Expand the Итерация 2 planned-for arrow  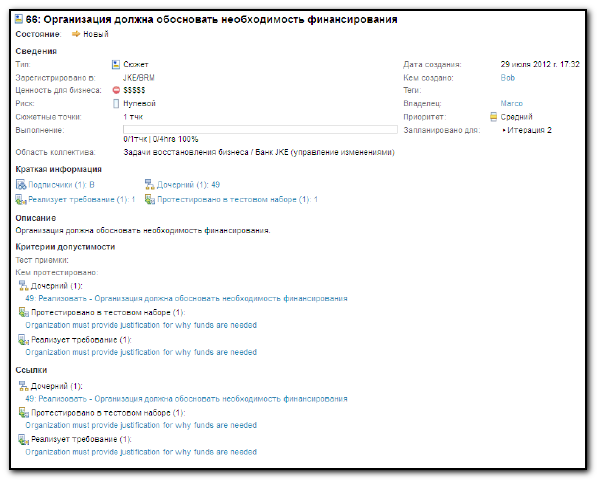point(504,130)
